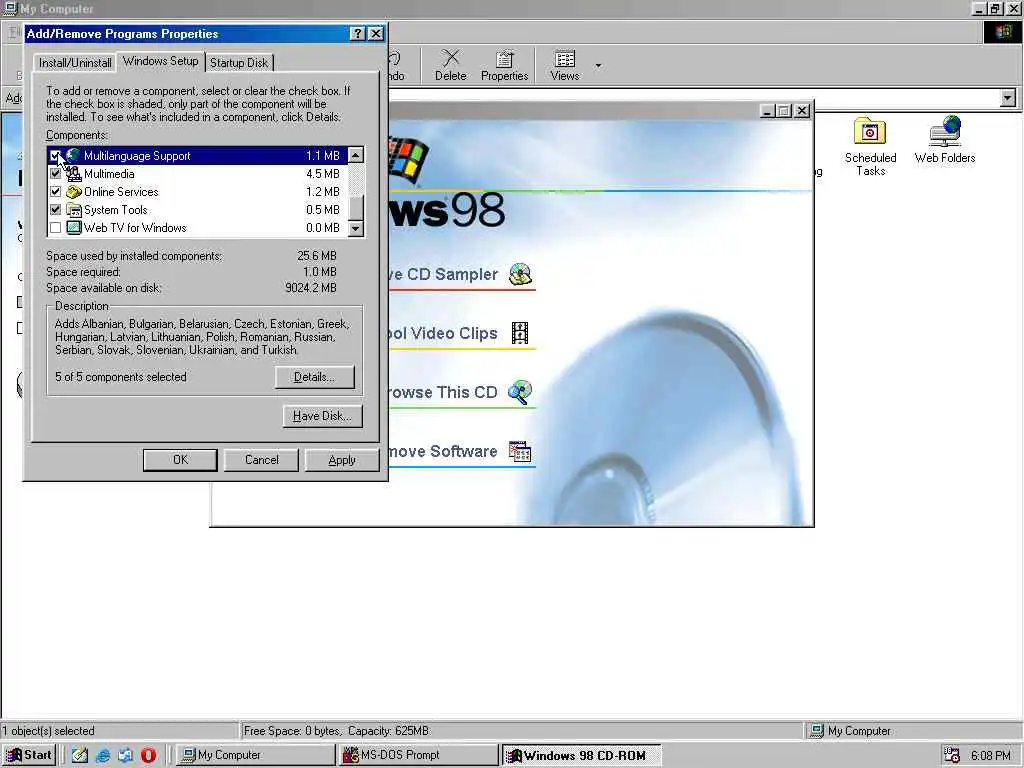Click the CD Sampler disc icon

(x=520, y=274)
